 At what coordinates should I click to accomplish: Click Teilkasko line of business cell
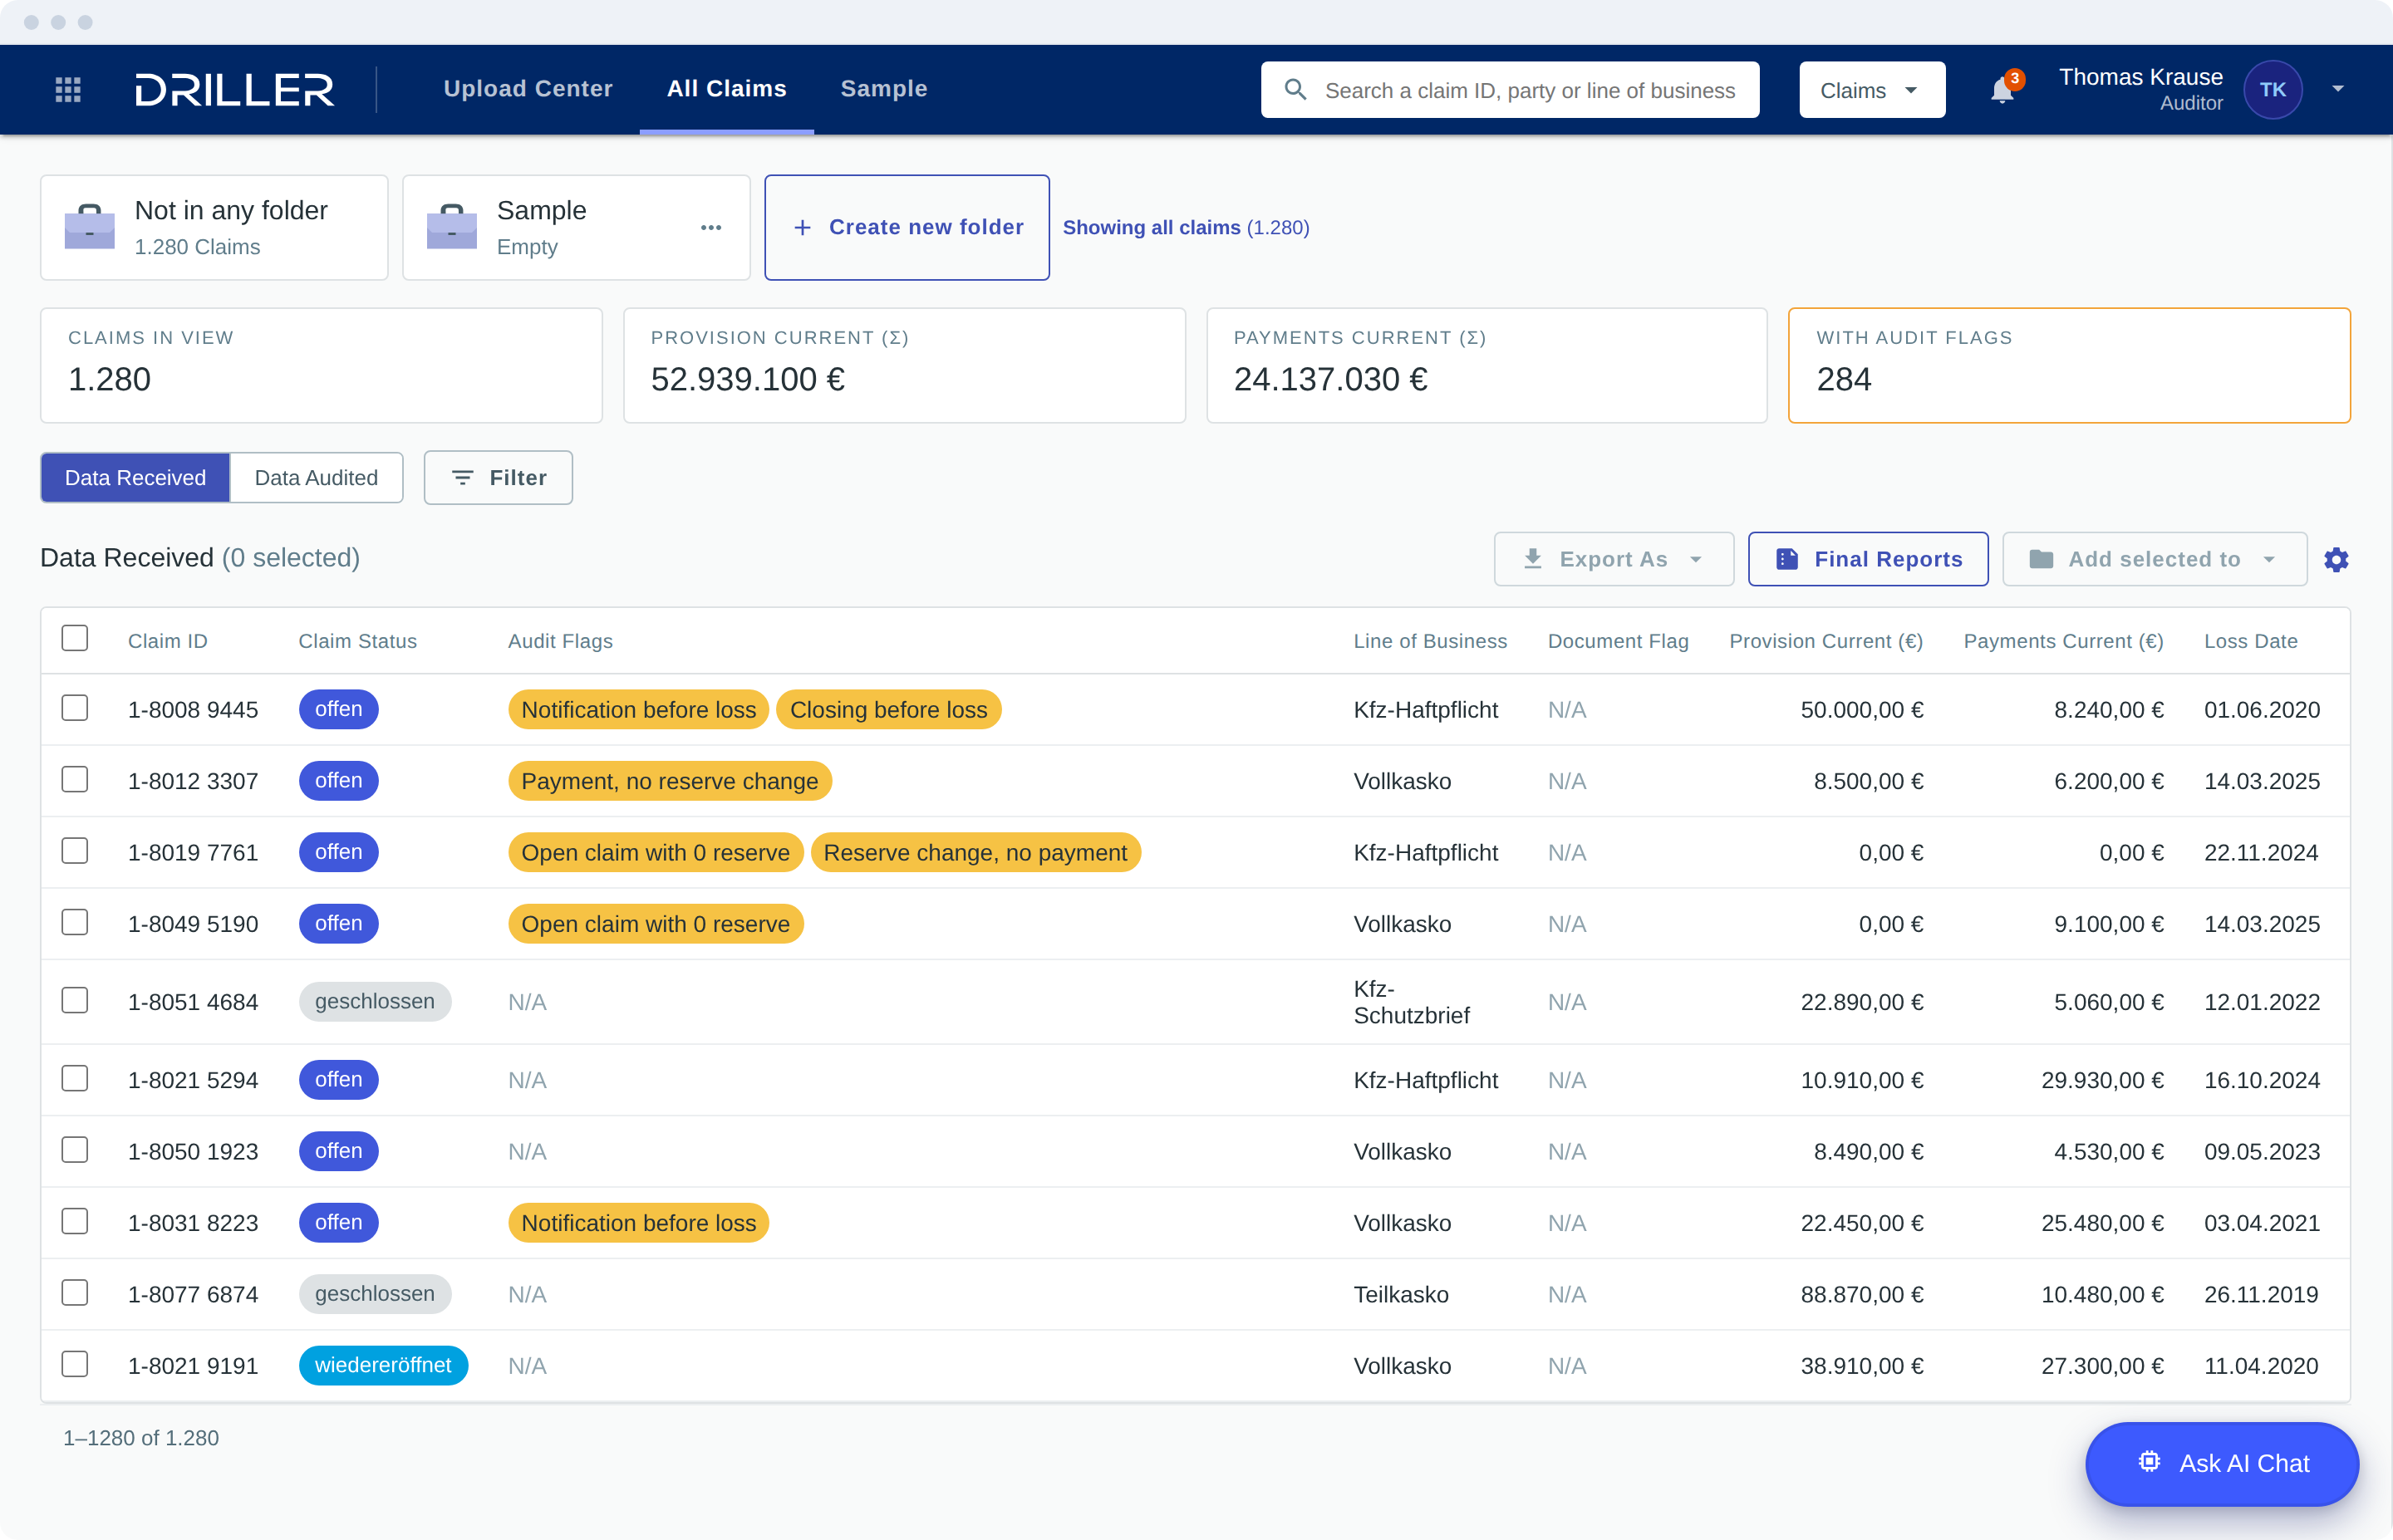coord(1401,1294)
